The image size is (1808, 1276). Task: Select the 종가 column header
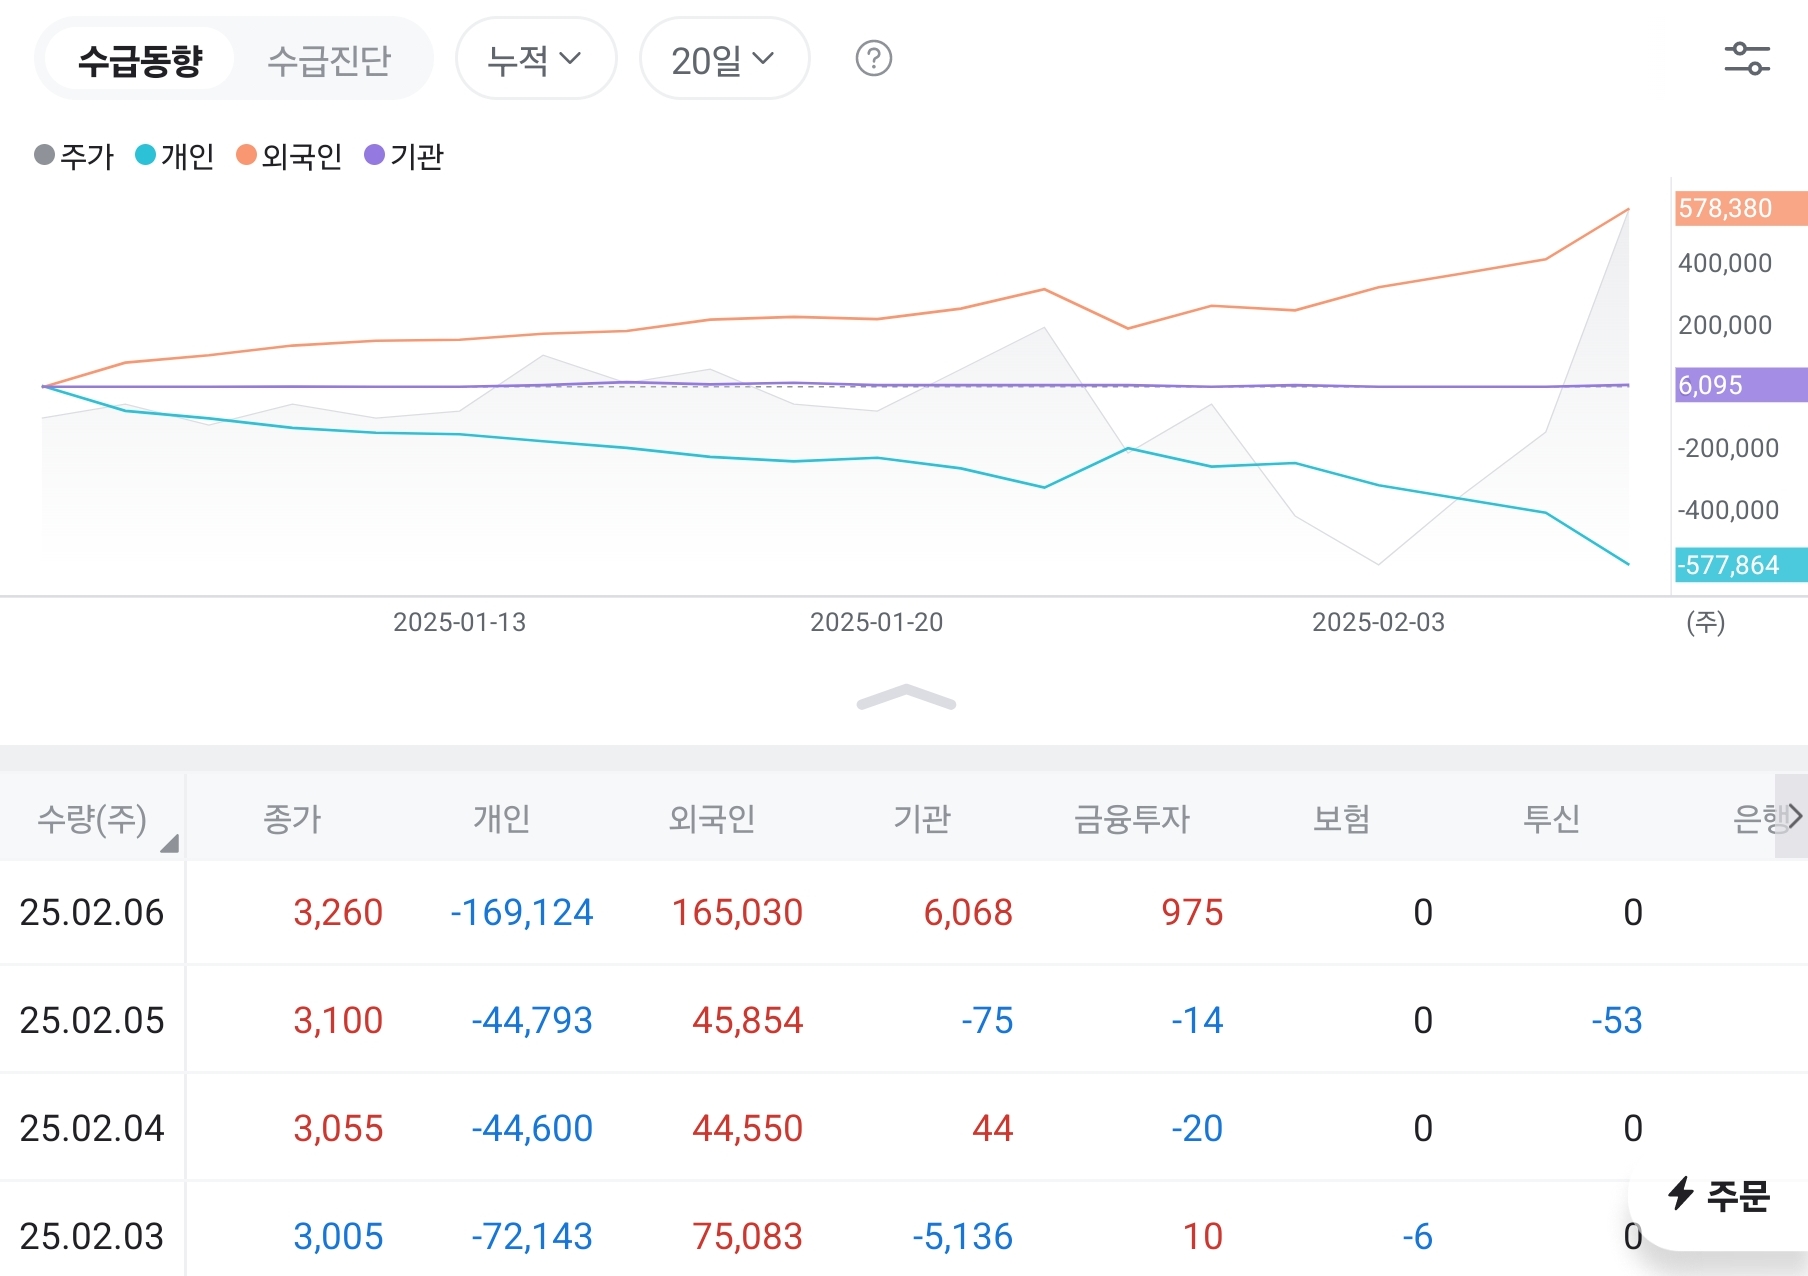[292, 819]
